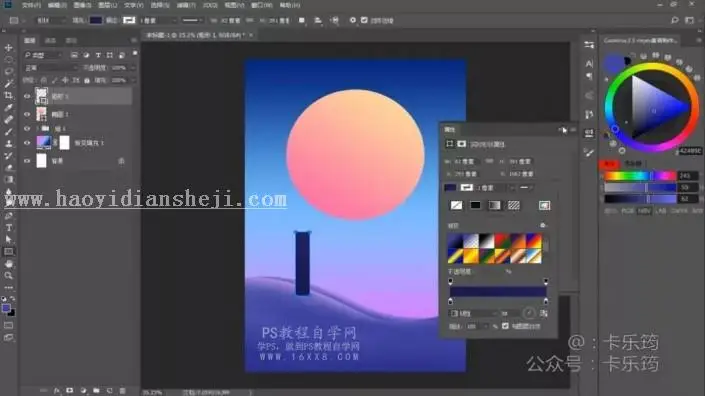Choose gradient fill type in Properties
This screenshot has width=705, height=396.
click(495, 205)
